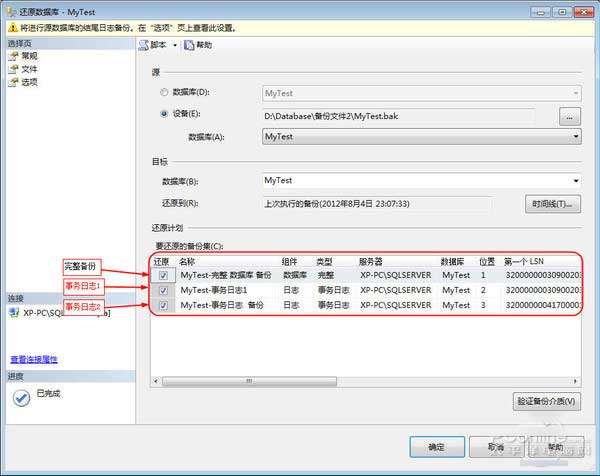Screen dimensions: 600x476
Task: Click the bottom 帮助 button
Action: pos(556,447)
